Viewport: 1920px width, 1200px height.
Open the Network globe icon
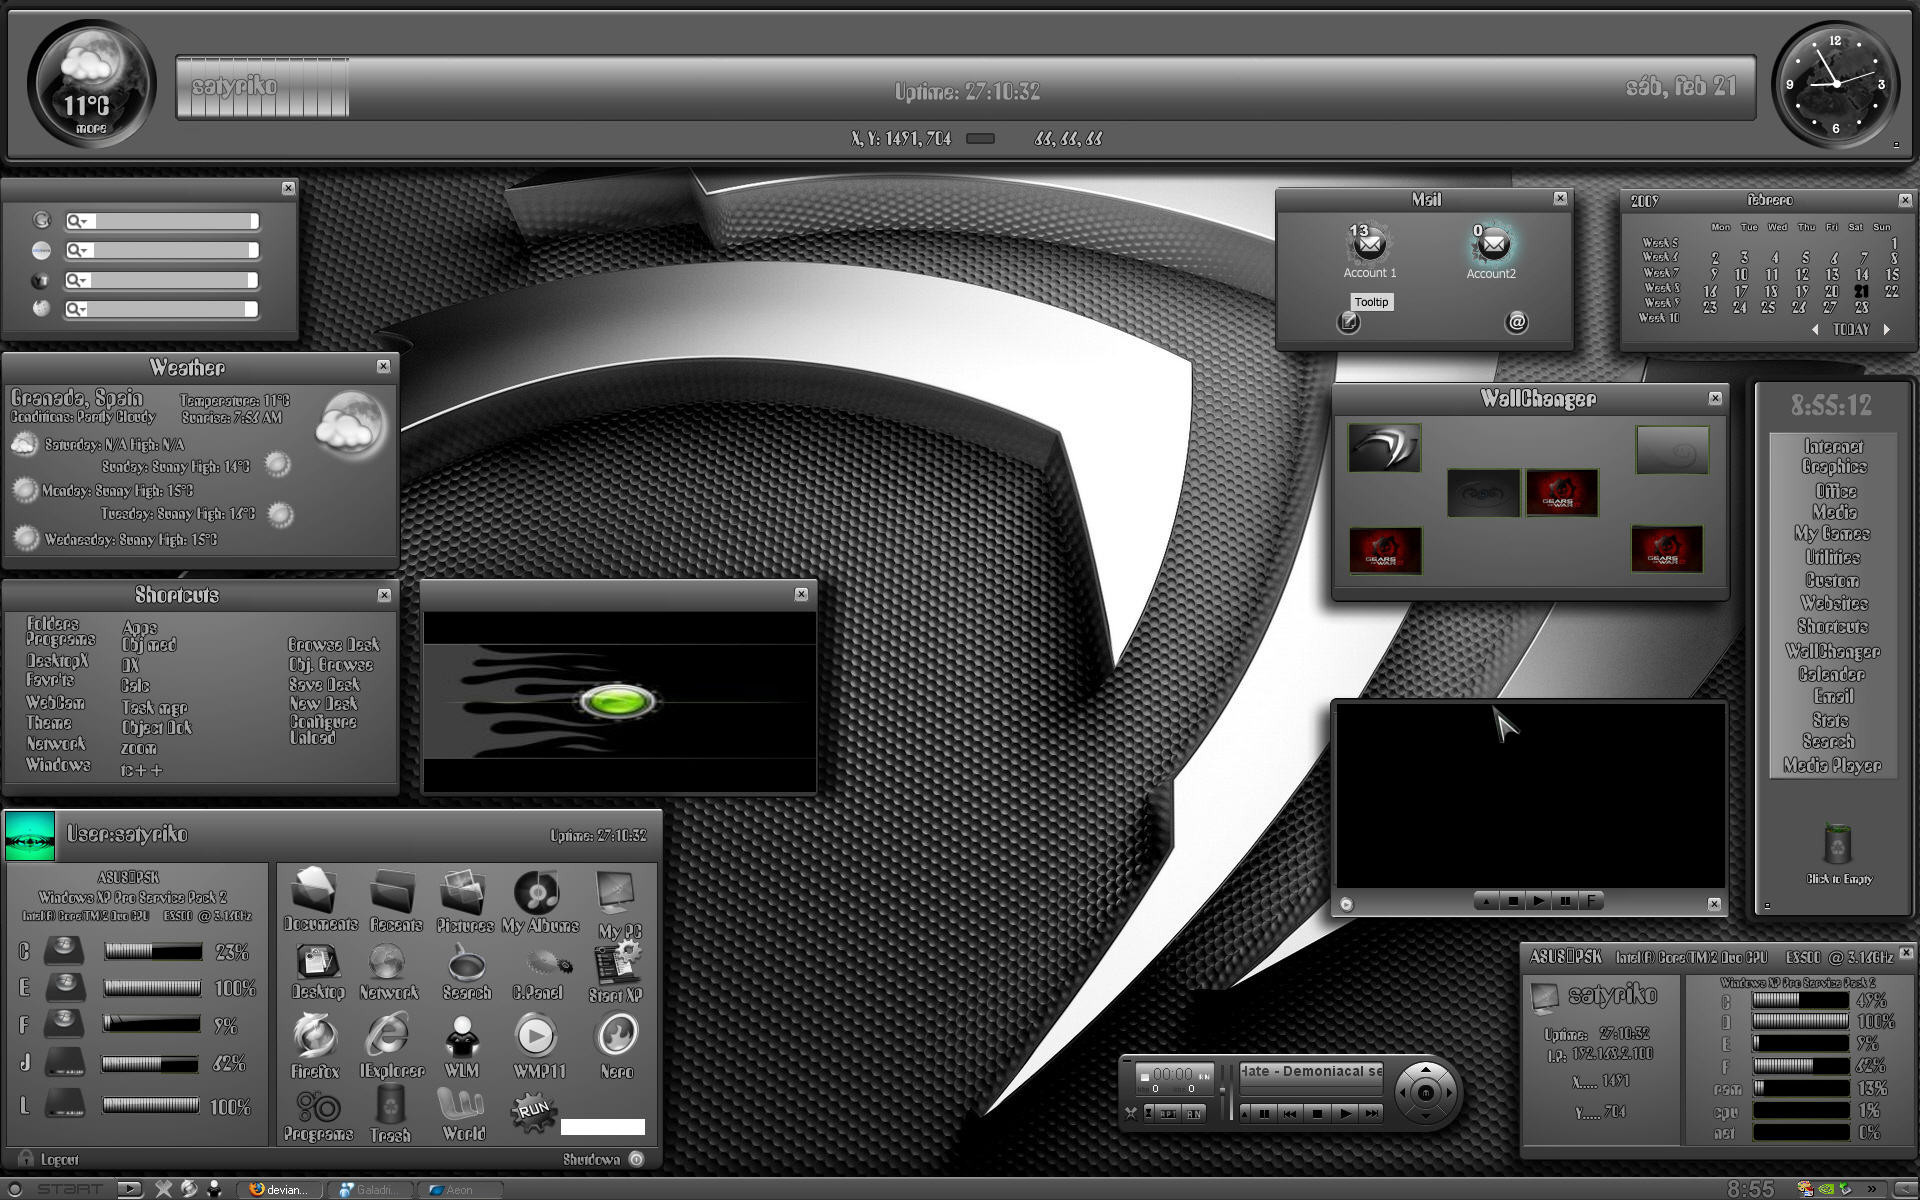(386, 962)
